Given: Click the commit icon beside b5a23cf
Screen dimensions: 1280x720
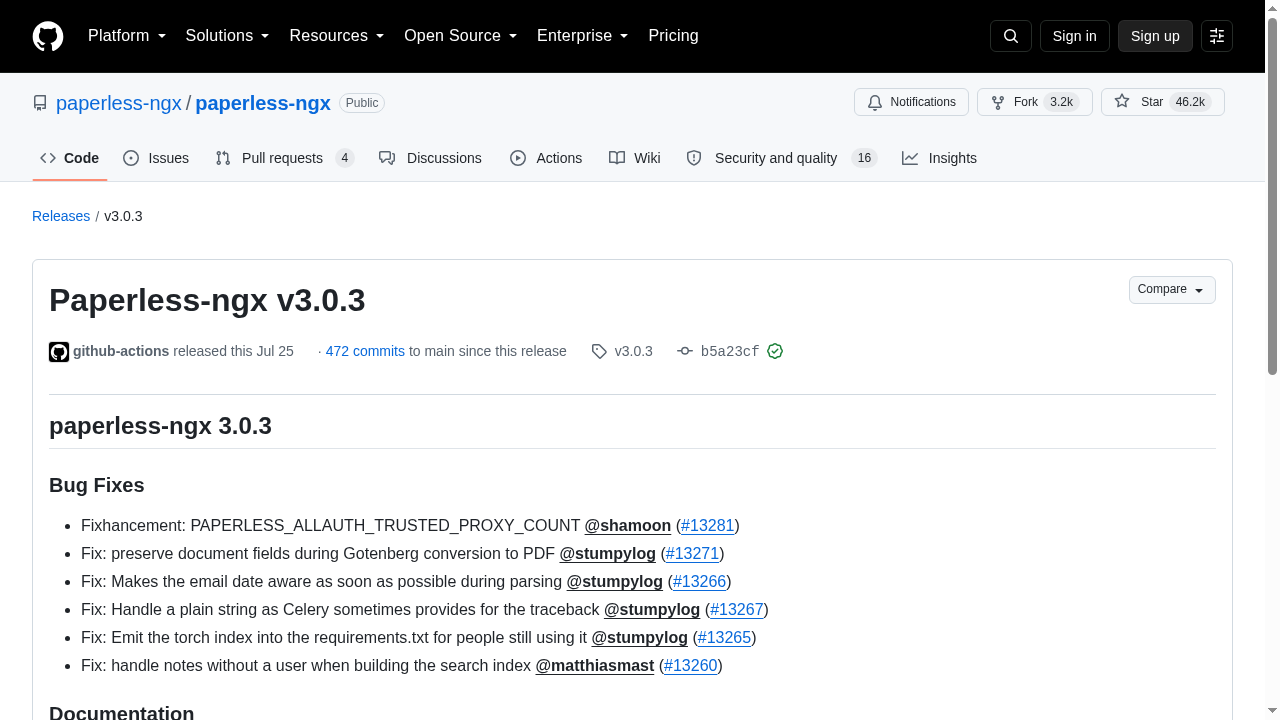Looking at the screenshot, I should [x=685, y=351].
